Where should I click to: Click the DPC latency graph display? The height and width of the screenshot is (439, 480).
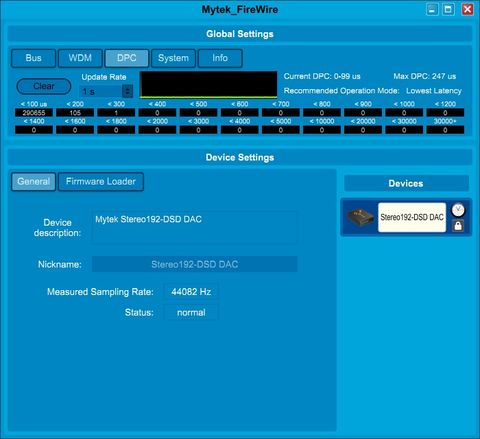(x=209, y=85)
